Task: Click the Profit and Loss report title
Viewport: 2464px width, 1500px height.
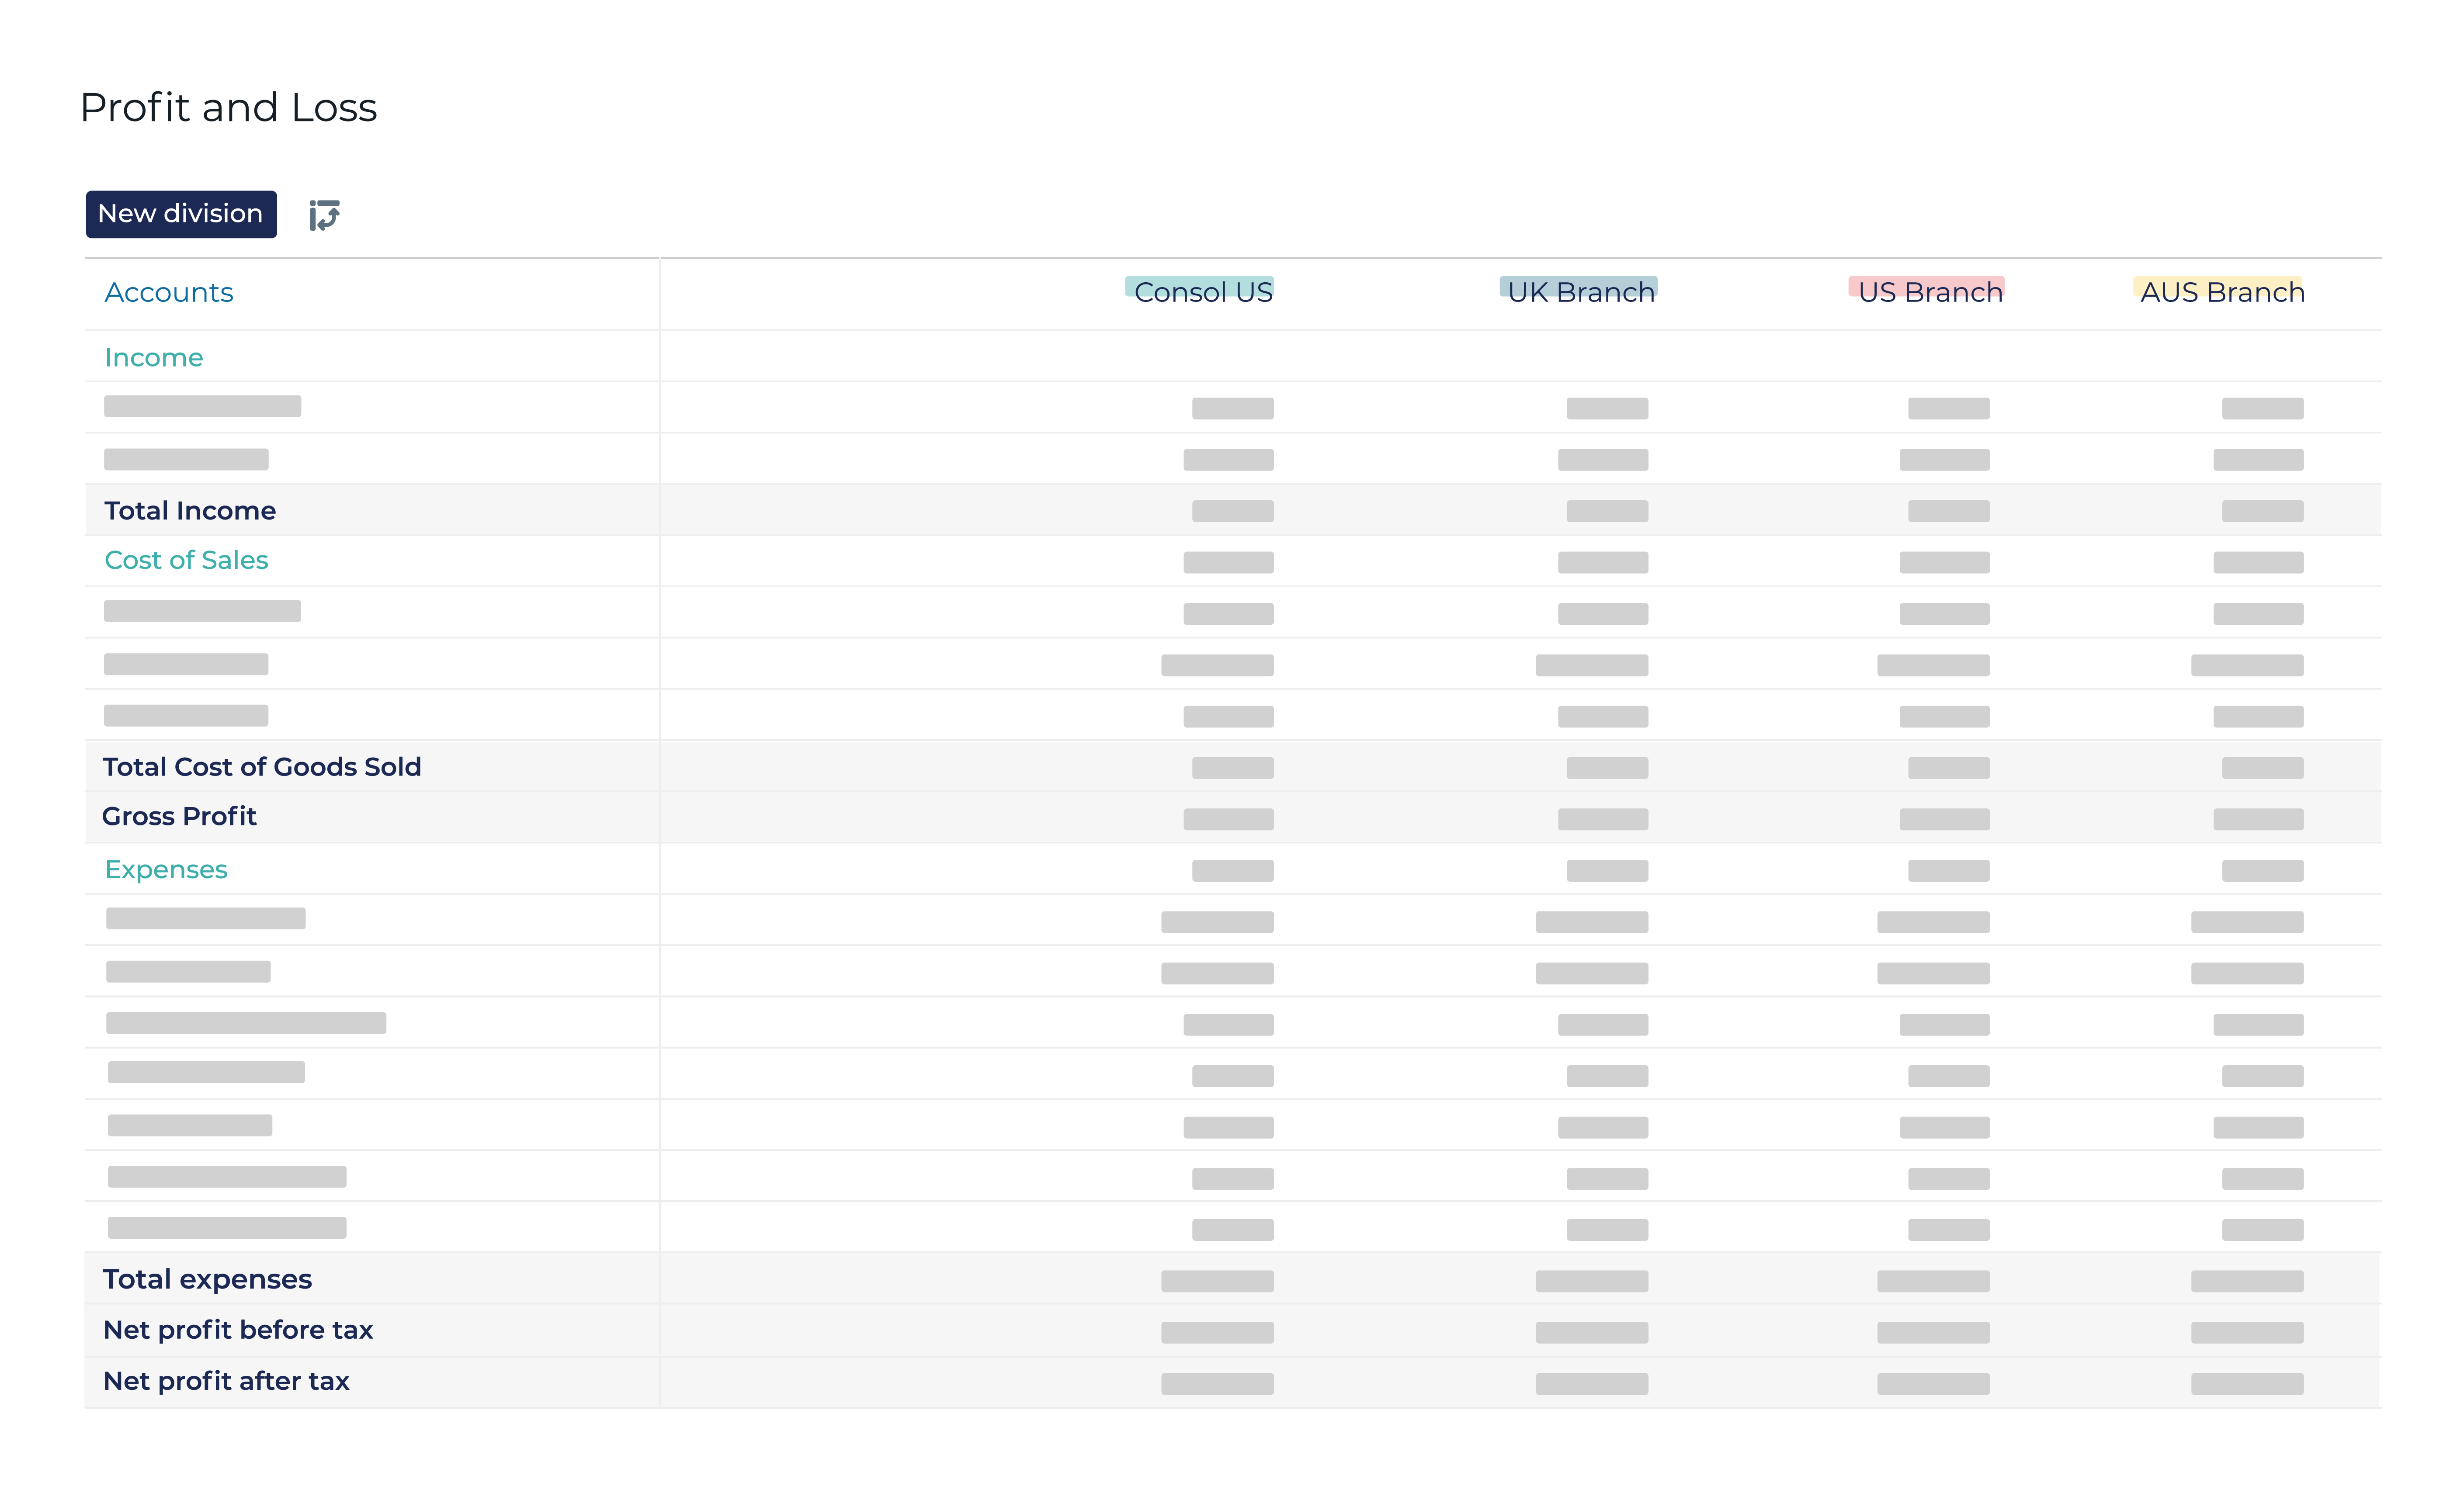Action: click(x=229, y=106)
